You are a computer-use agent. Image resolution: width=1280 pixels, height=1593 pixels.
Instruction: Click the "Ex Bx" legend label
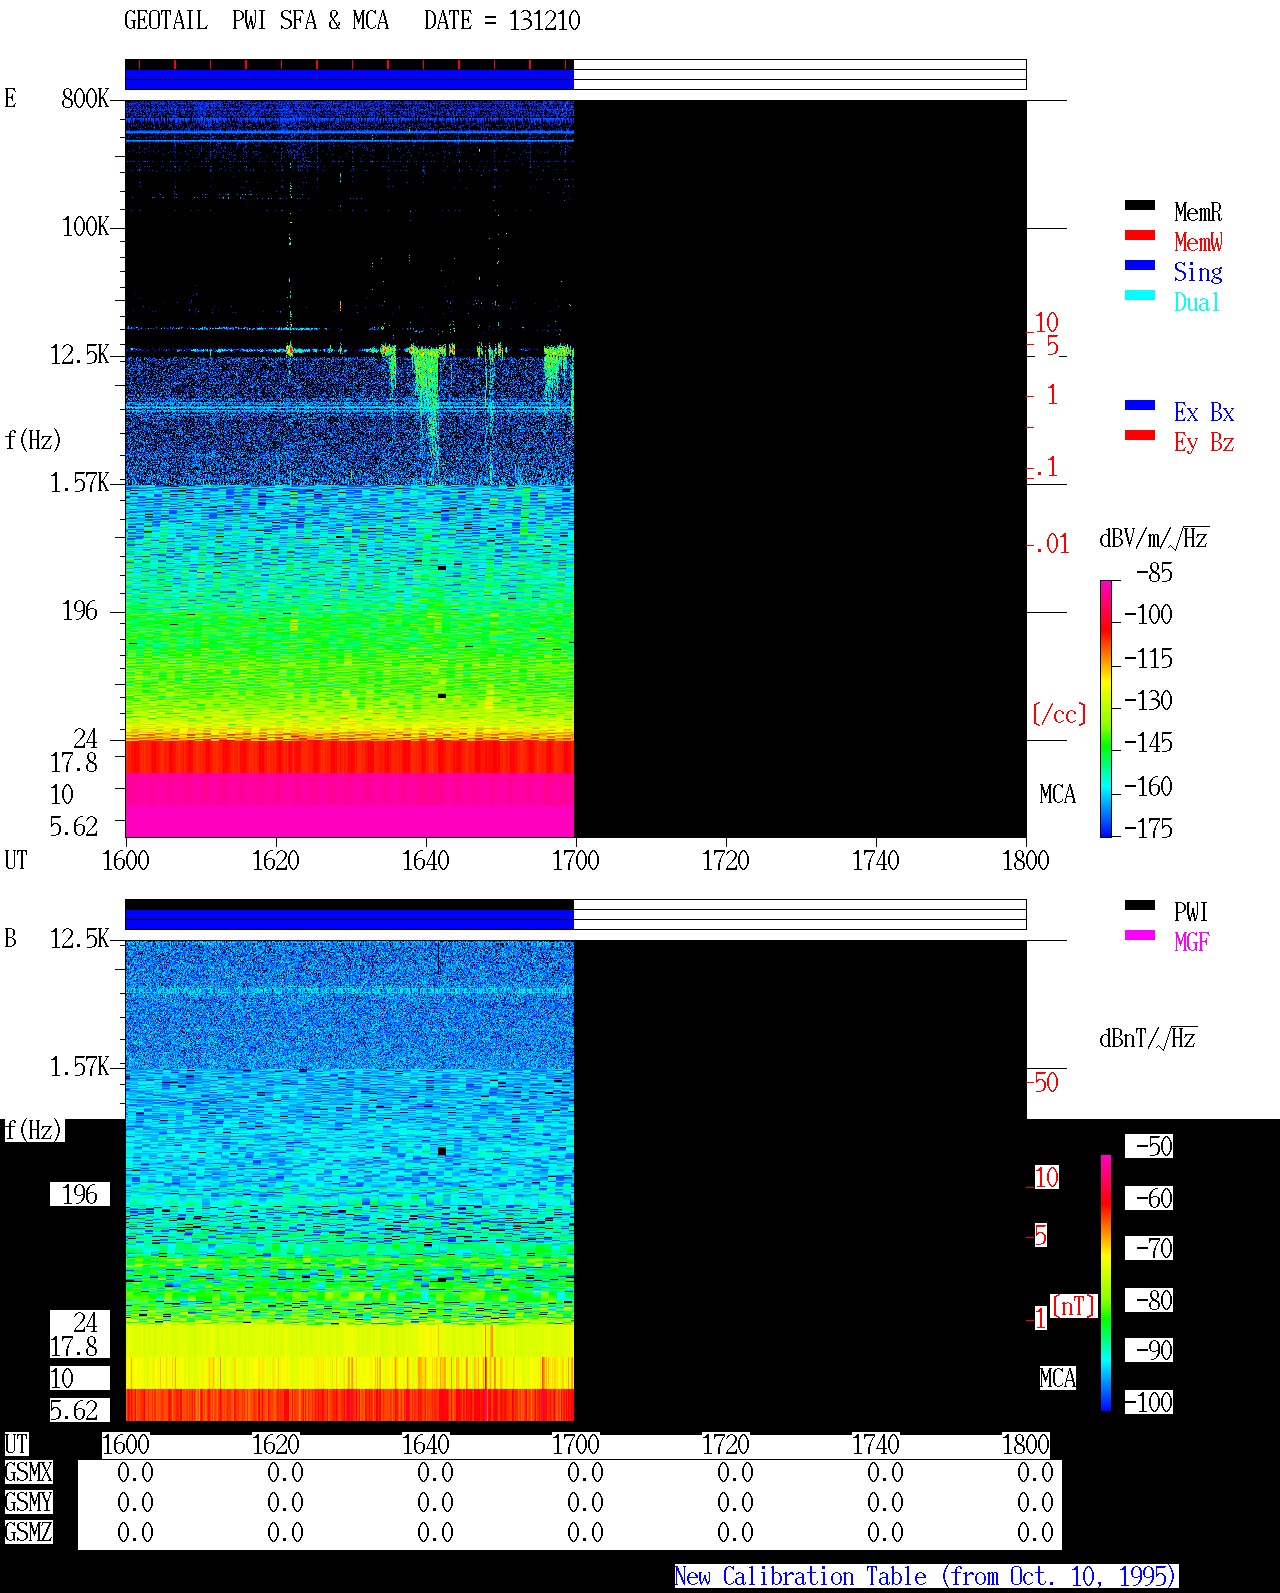tap(1204, 412)
